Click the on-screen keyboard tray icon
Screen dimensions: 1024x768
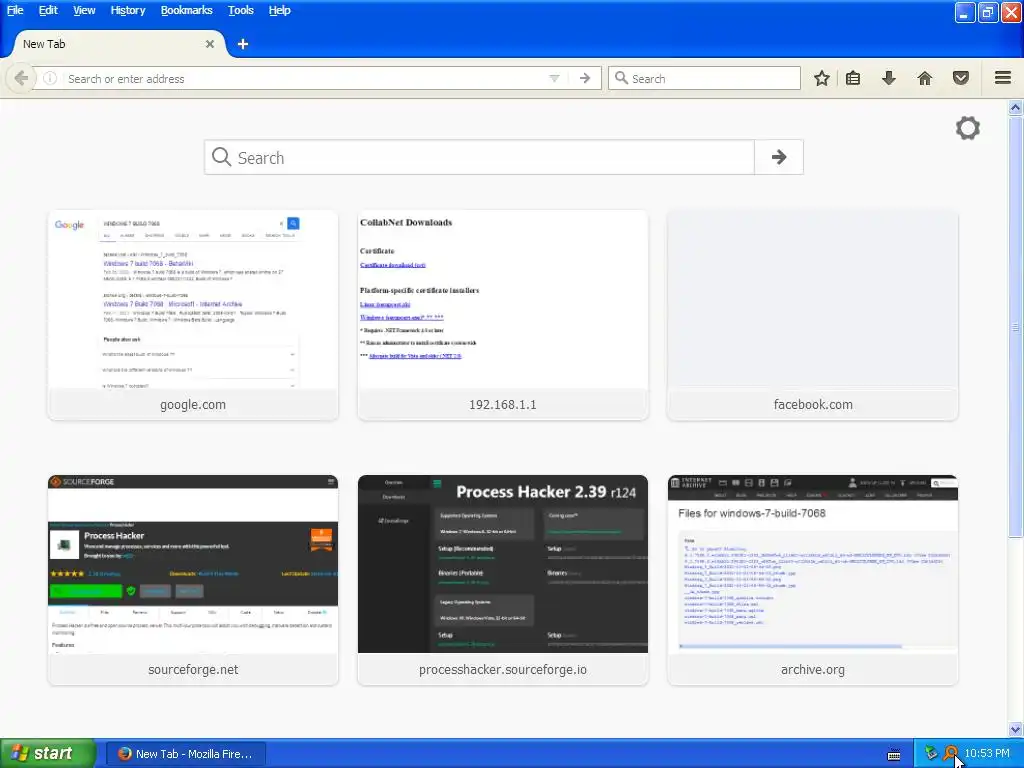click(894, 755)
